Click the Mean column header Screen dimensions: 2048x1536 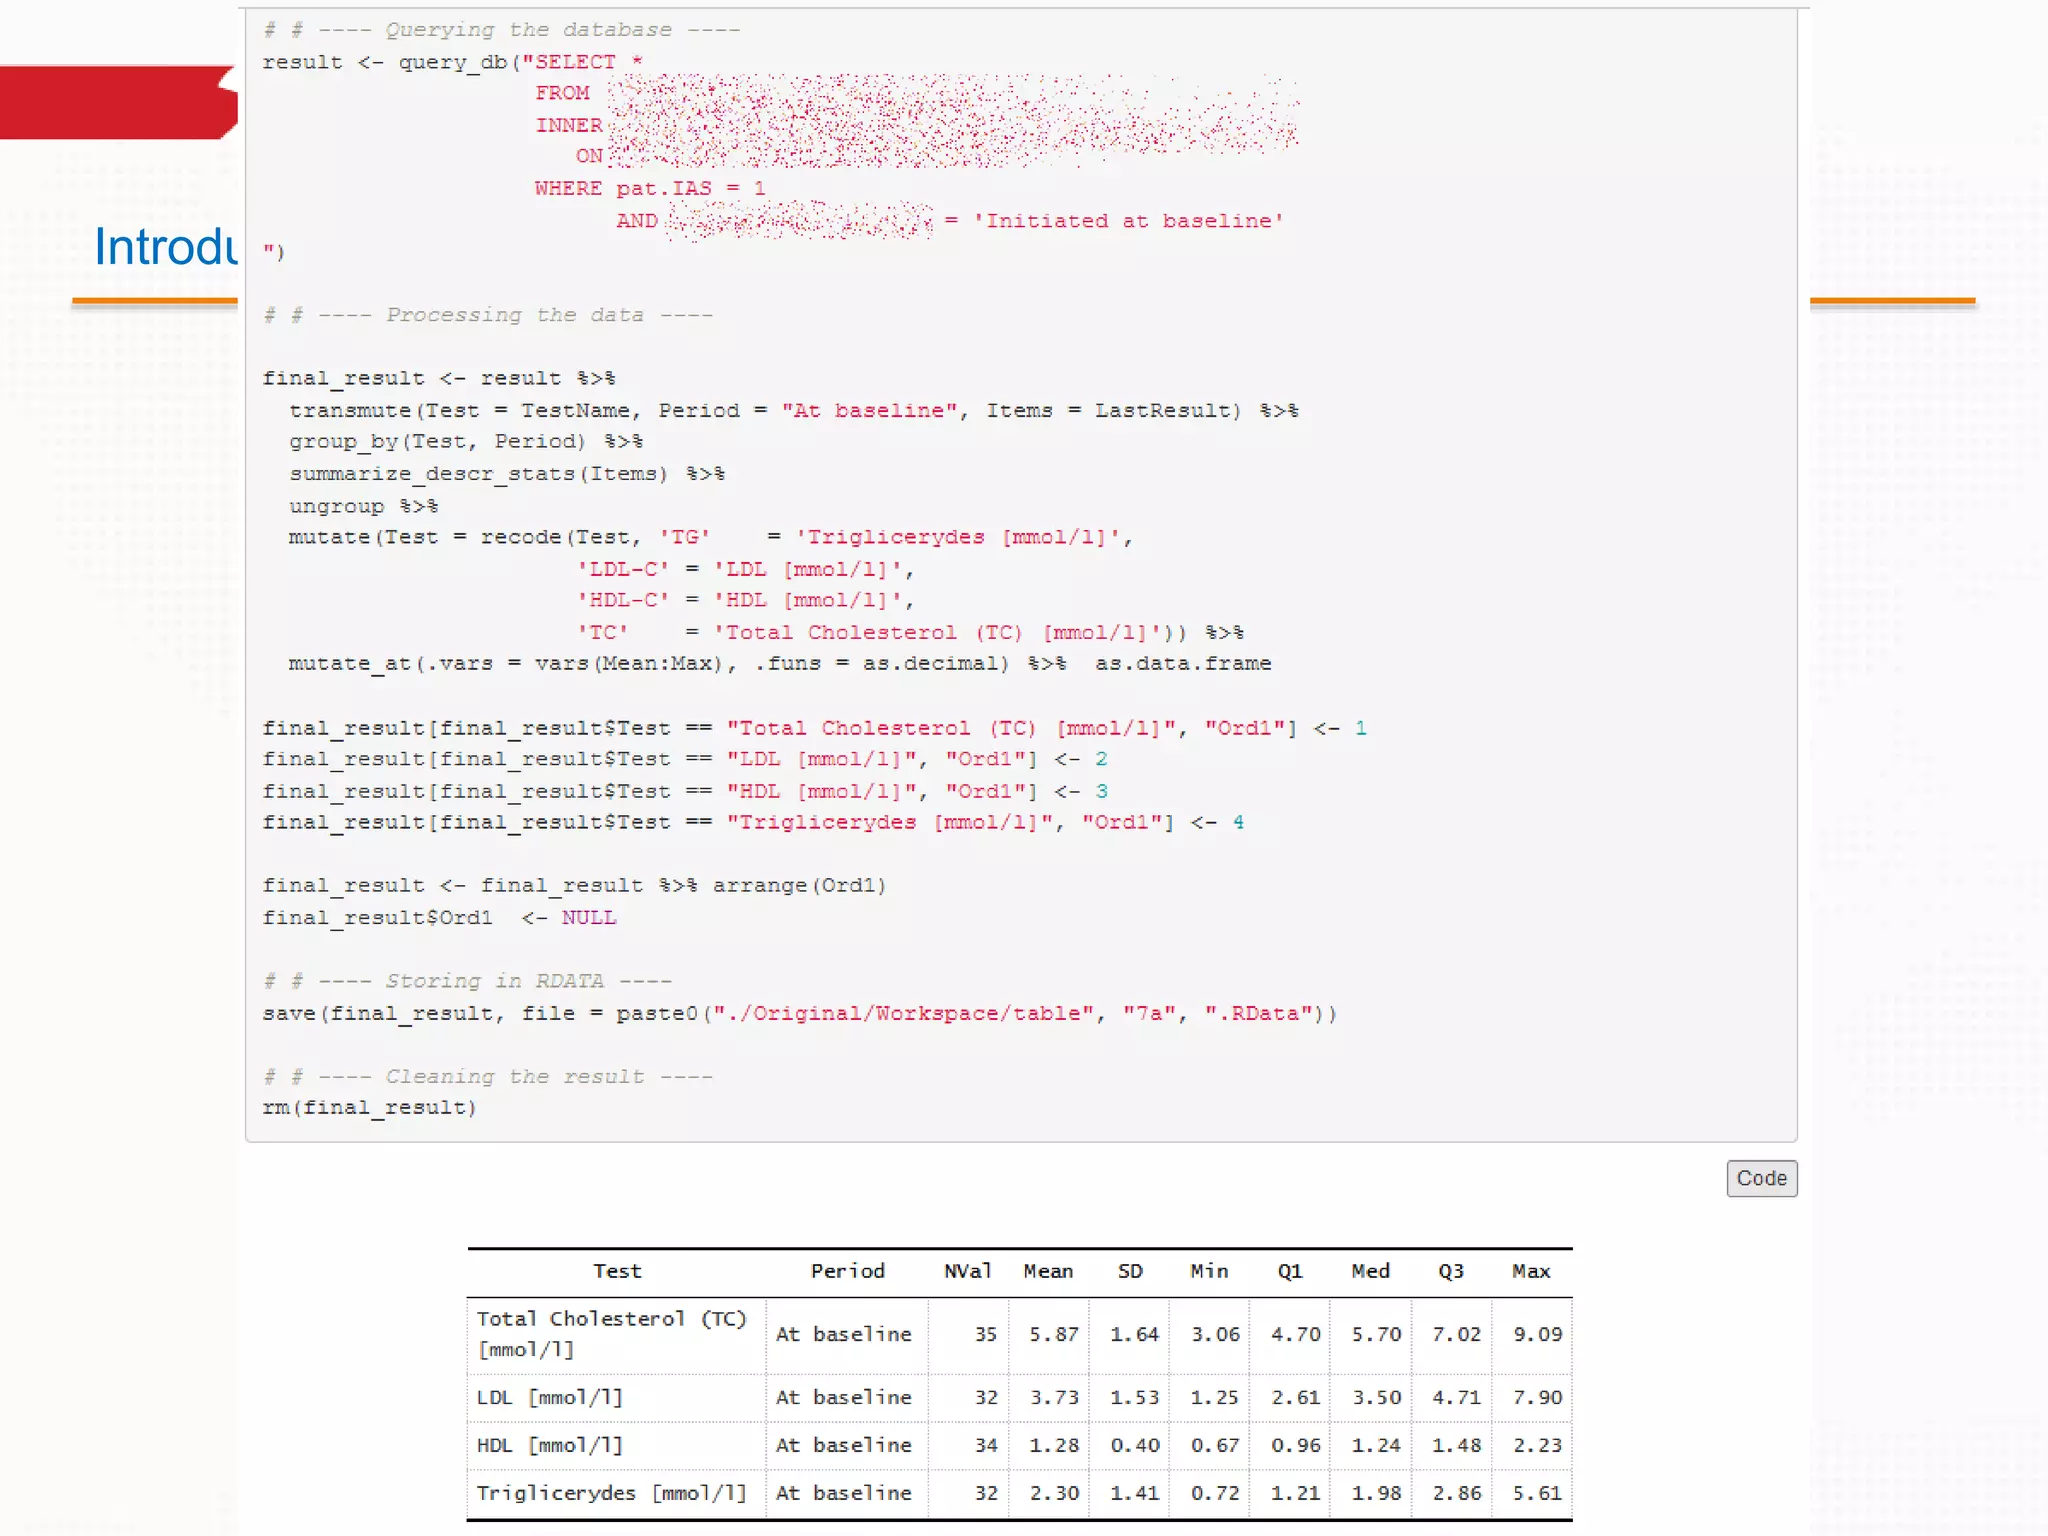[1048, 1271]
